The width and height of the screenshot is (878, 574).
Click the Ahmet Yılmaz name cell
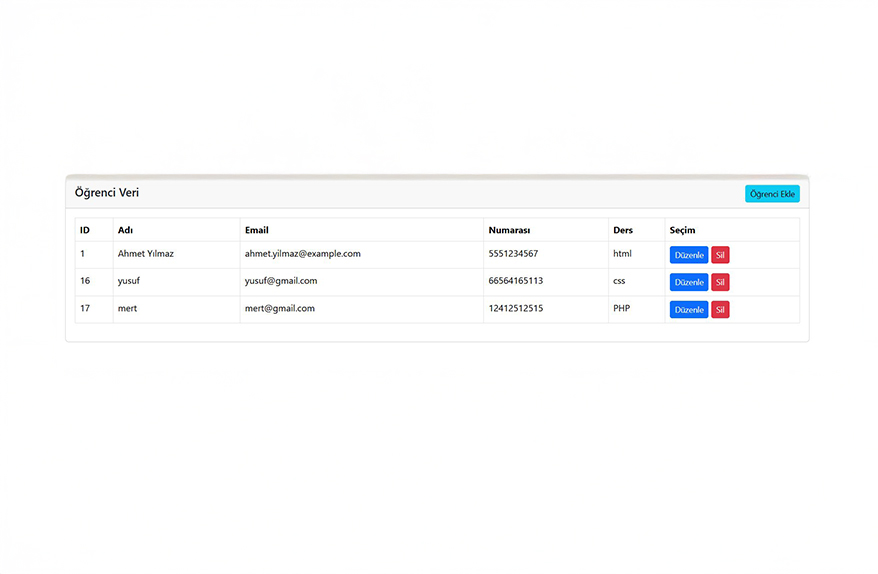coord(146,254)
